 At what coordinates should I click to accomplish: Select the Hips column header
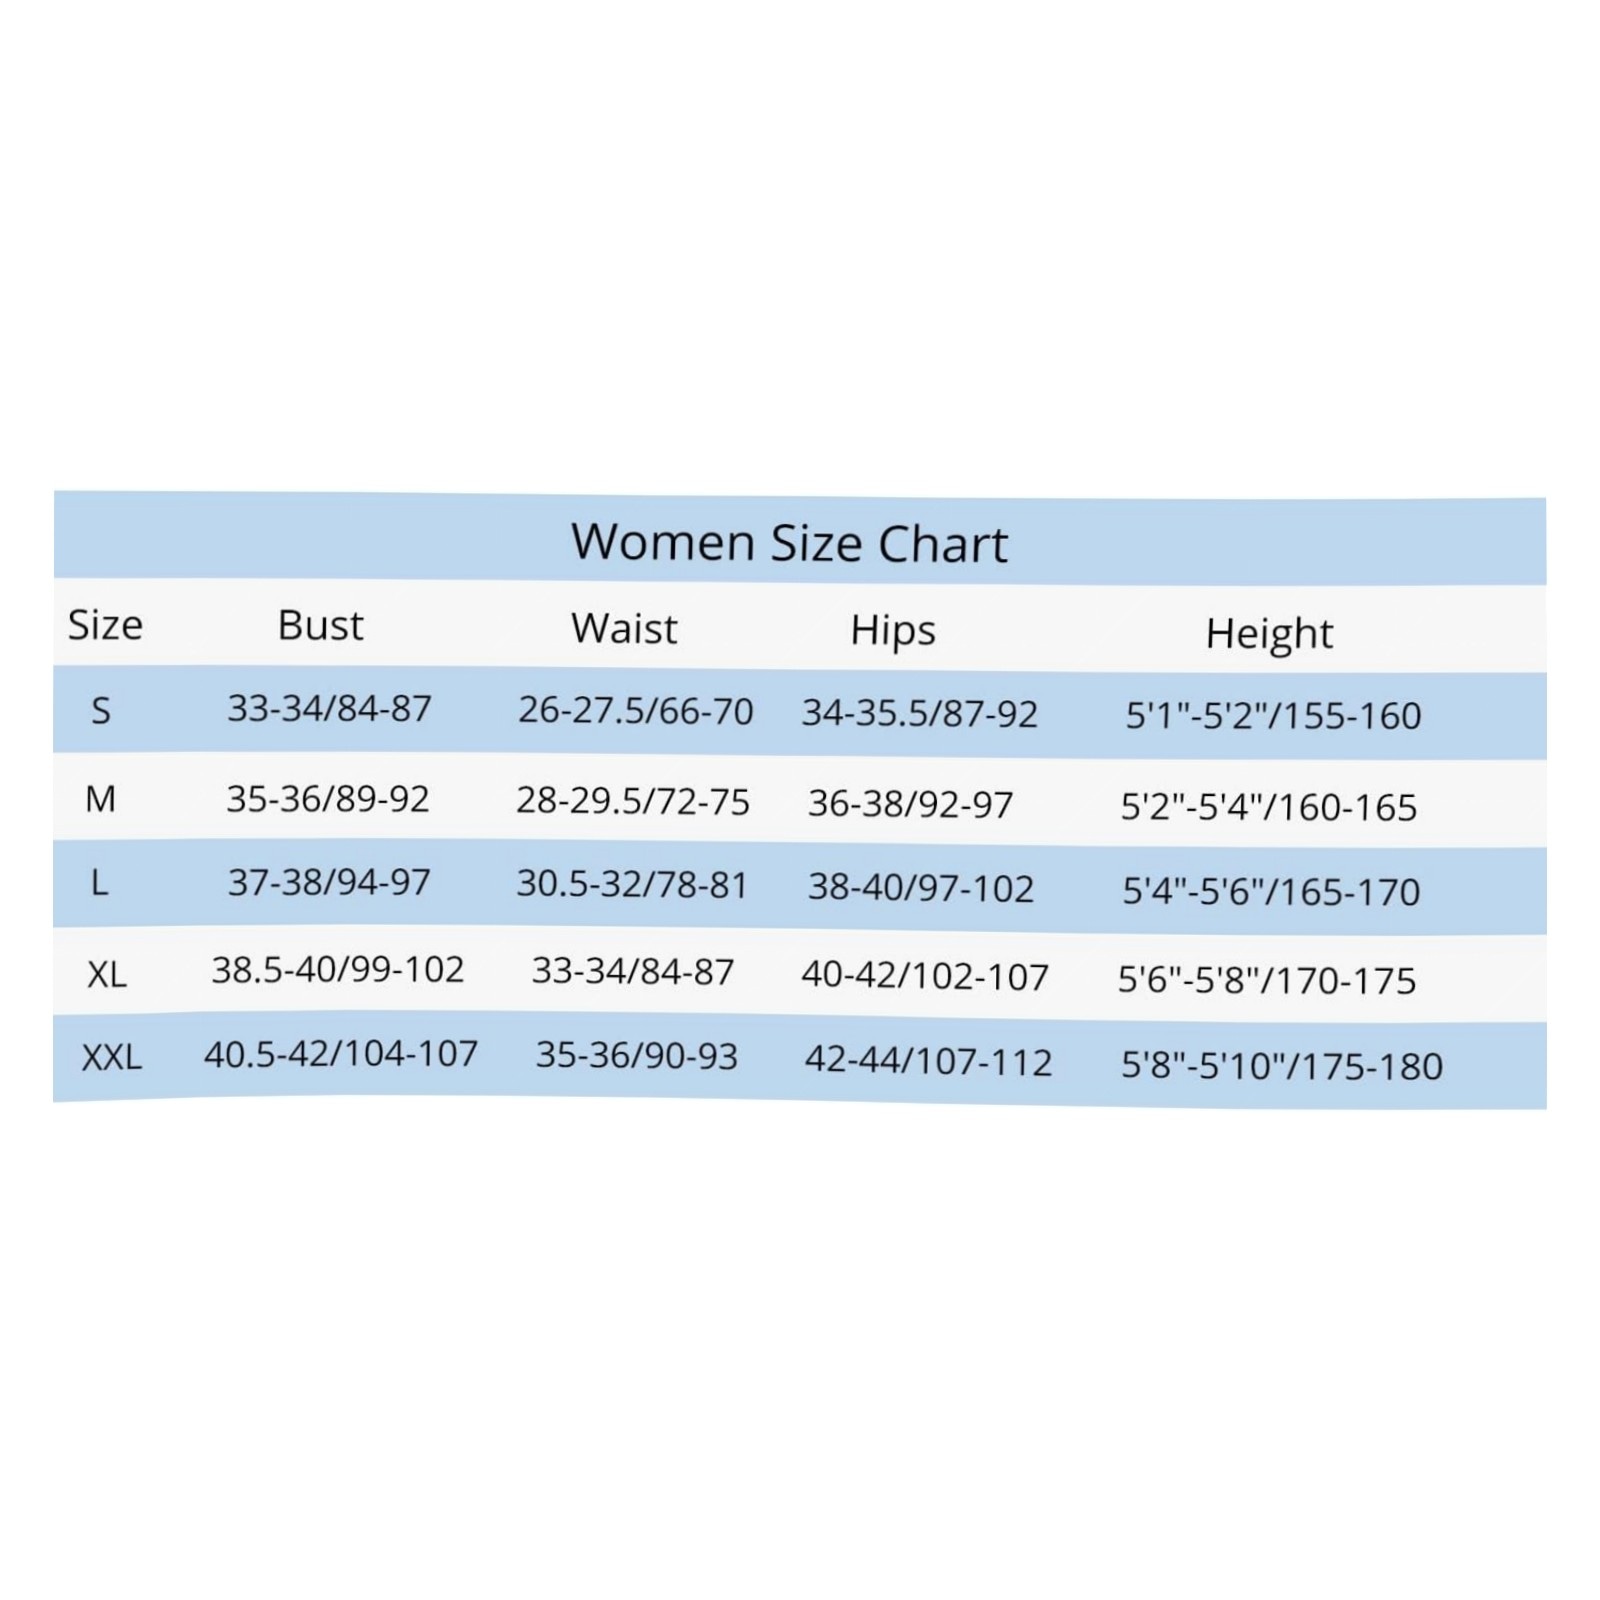point(893,631)
